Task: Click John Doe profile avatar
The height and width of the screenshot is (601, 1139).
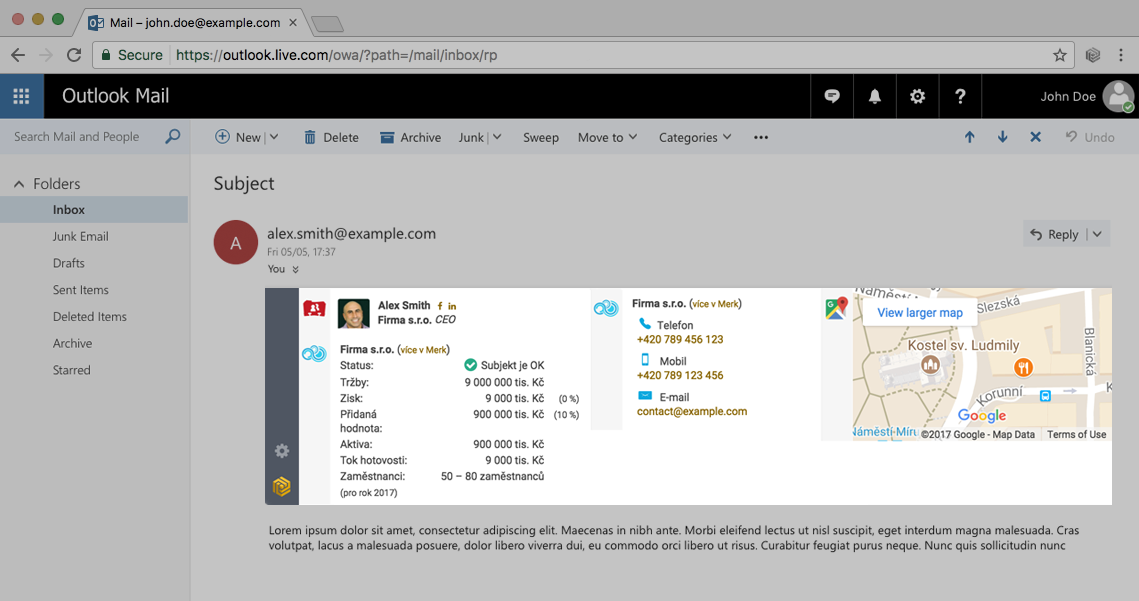Action: (1118, 96)
